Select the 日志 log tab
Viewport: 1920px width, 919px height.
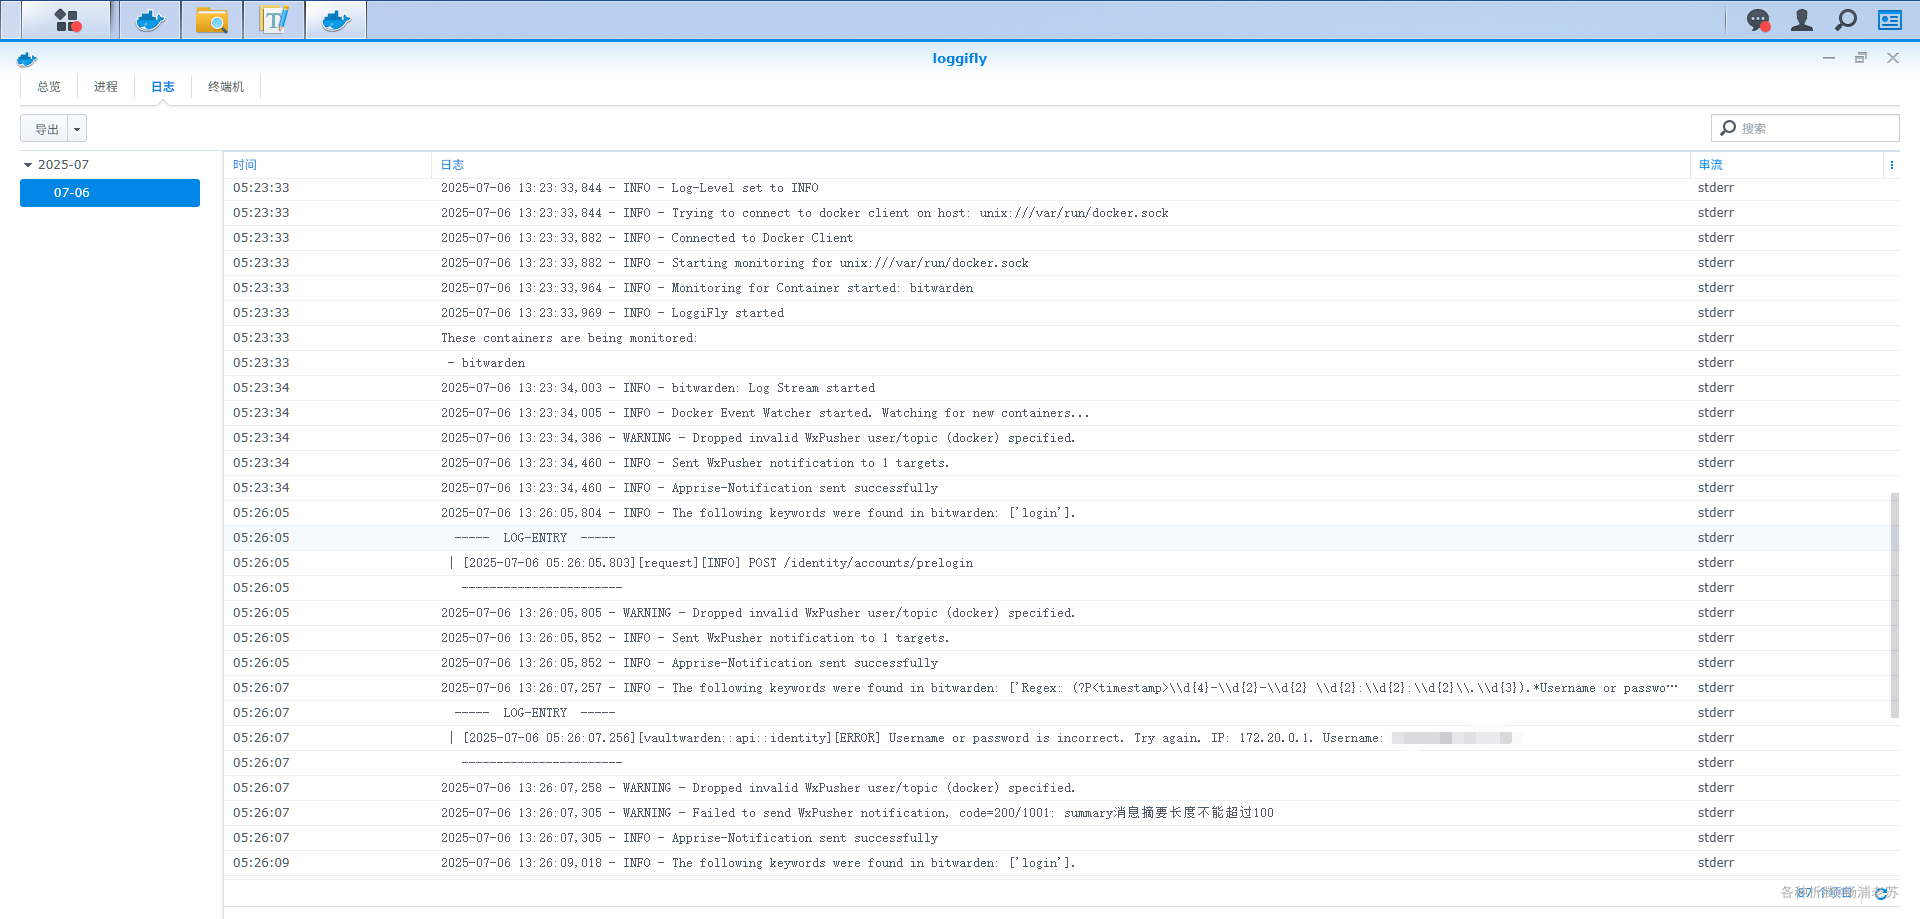click(163, 87)
